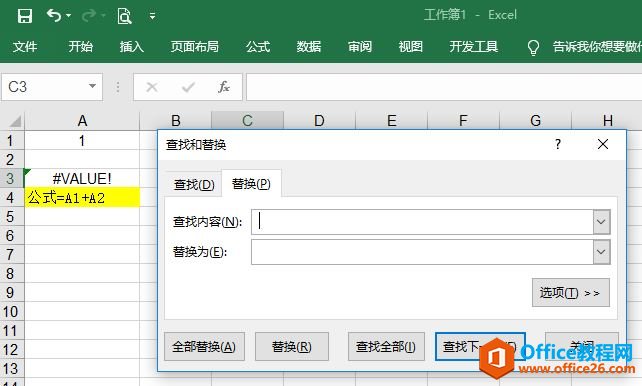This screenshot has width=642, height=386.
Task: Switch to the 页面布局 ribbon tab
Action: point(194,47)
